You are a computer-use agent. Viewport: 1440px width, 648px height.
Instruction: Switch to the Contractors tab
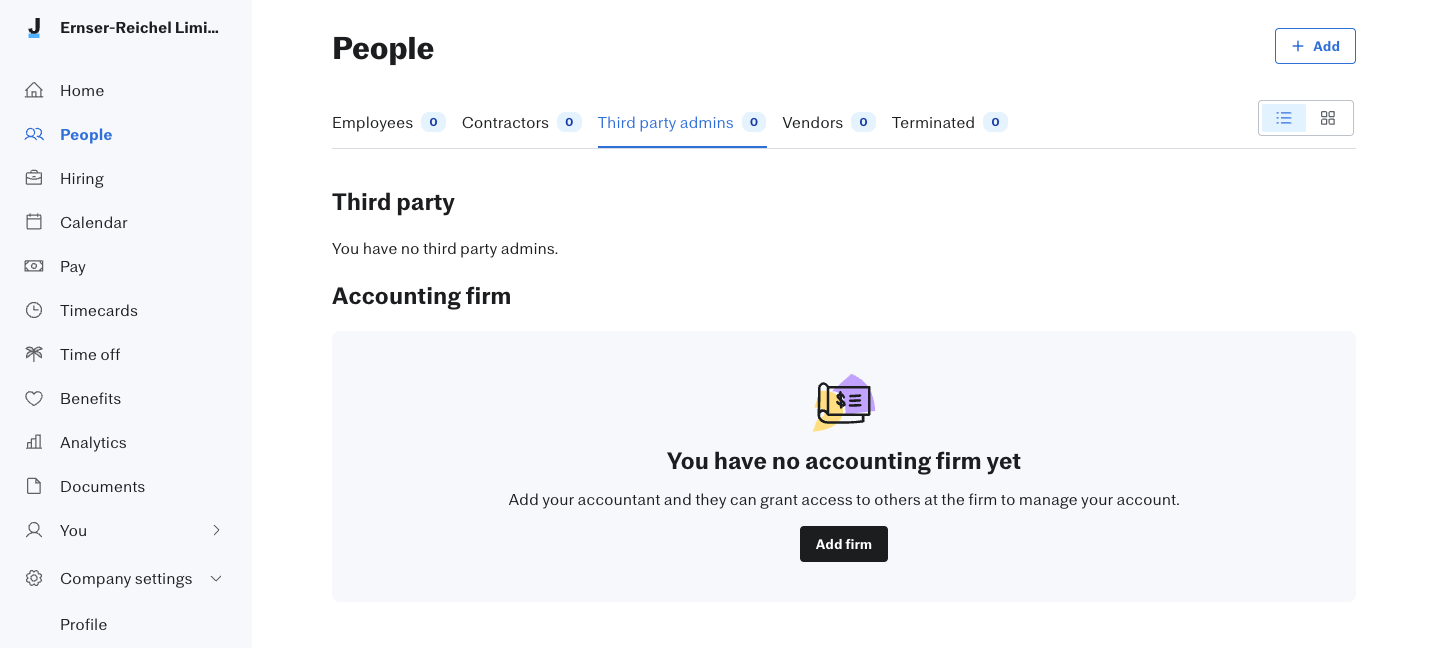(521, 123)
